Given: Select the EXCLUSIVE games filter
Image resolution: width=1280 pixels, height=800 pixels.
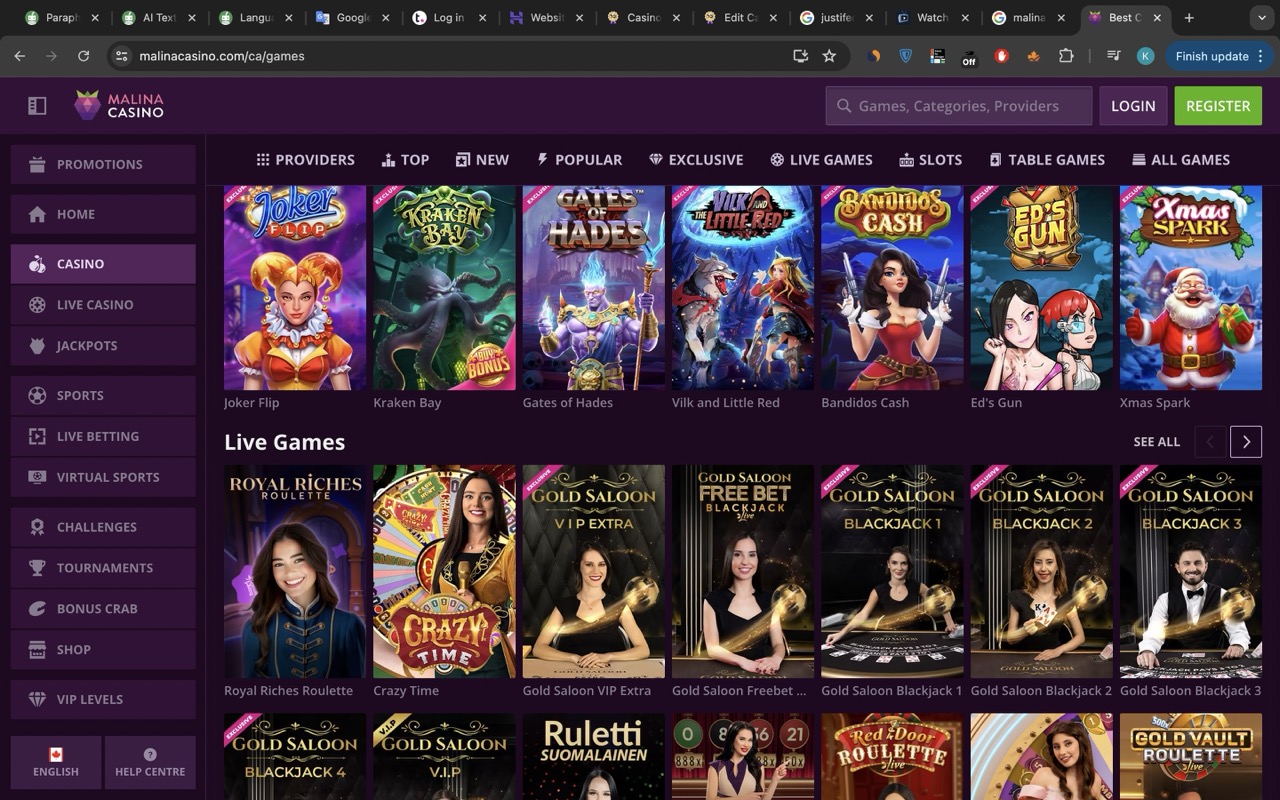Looking at the screenshot, I should coord(696,159).
